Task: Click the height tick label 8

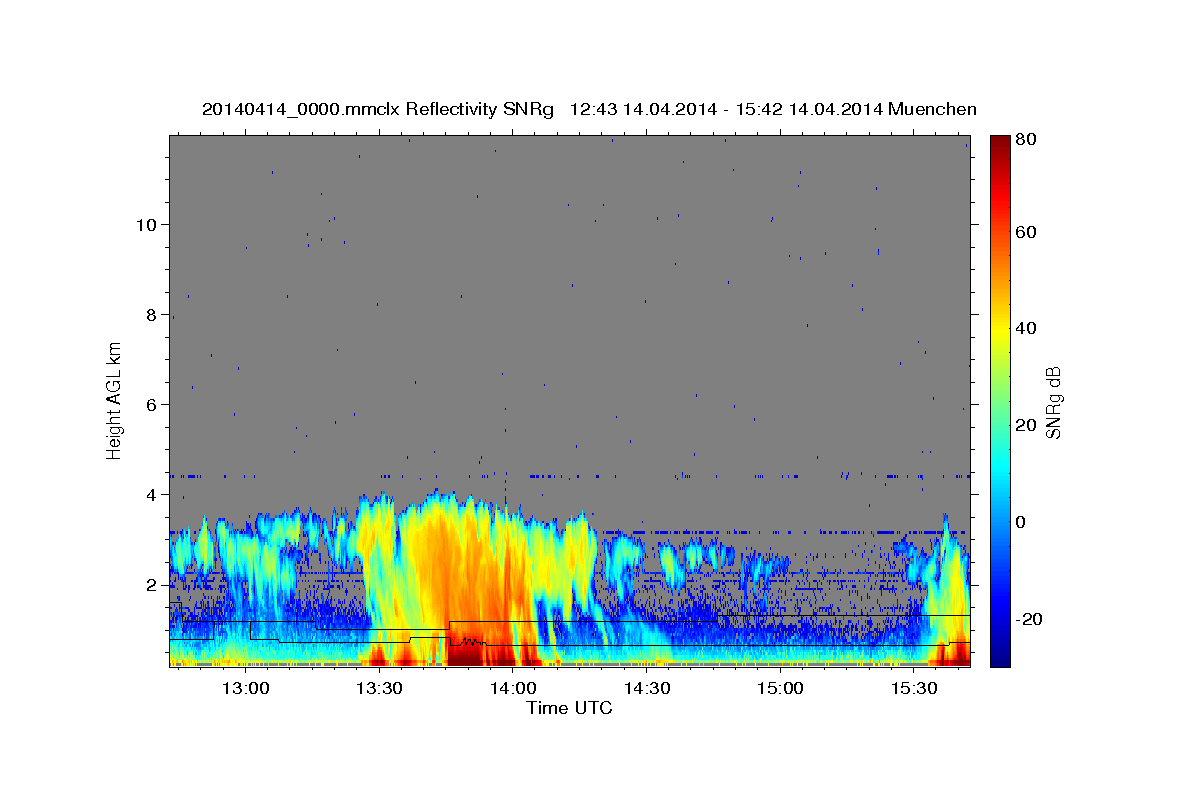Action: 152,314
